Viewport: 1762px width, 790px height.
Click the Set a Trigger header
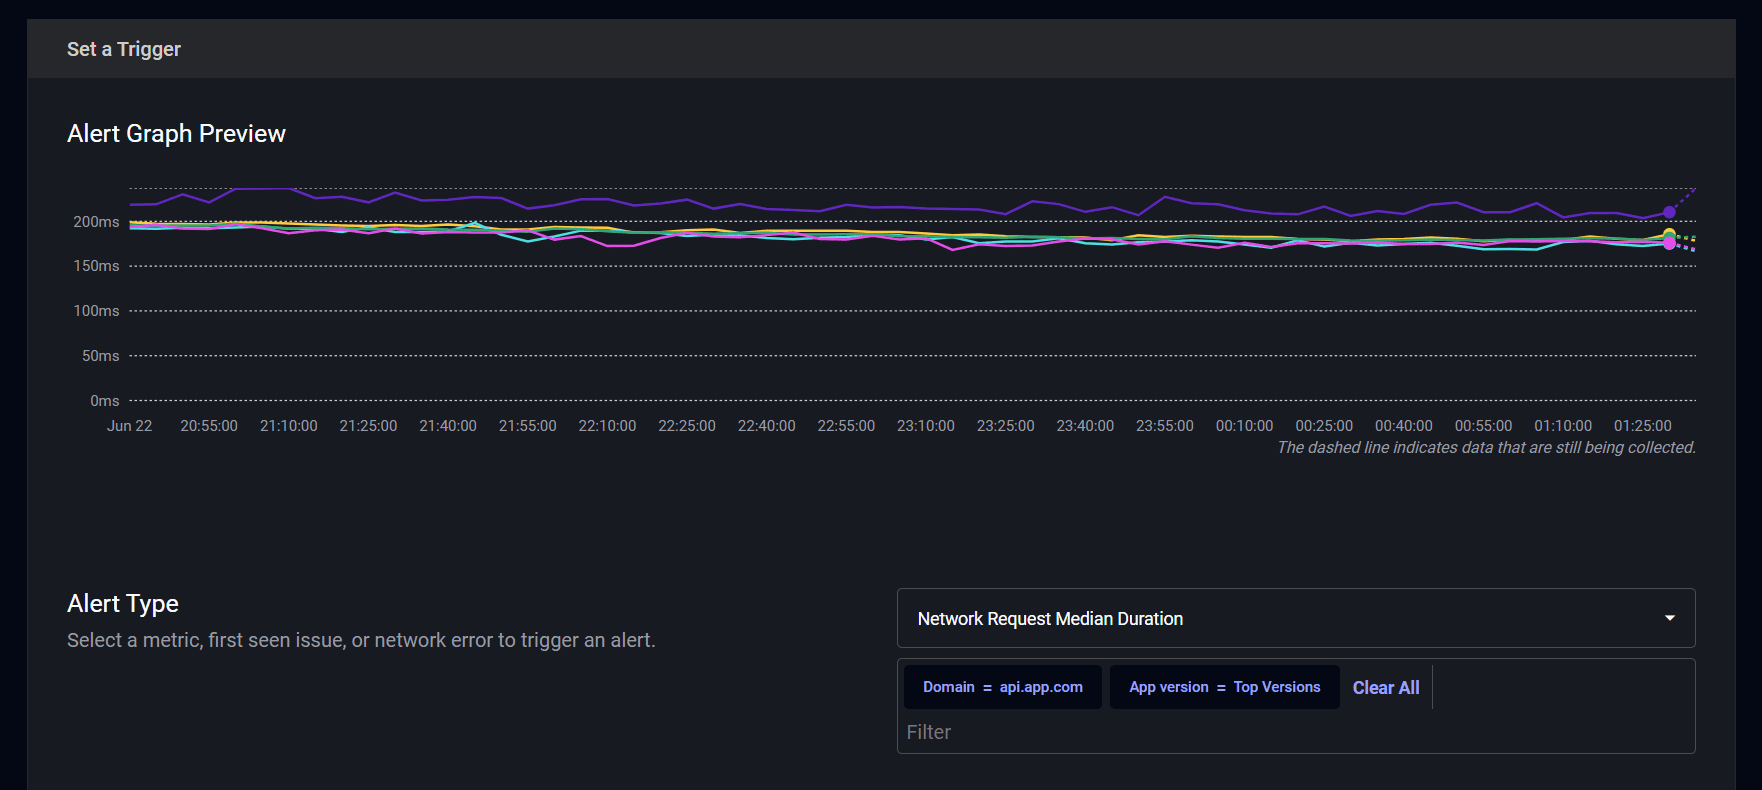(x=124, y=49)
